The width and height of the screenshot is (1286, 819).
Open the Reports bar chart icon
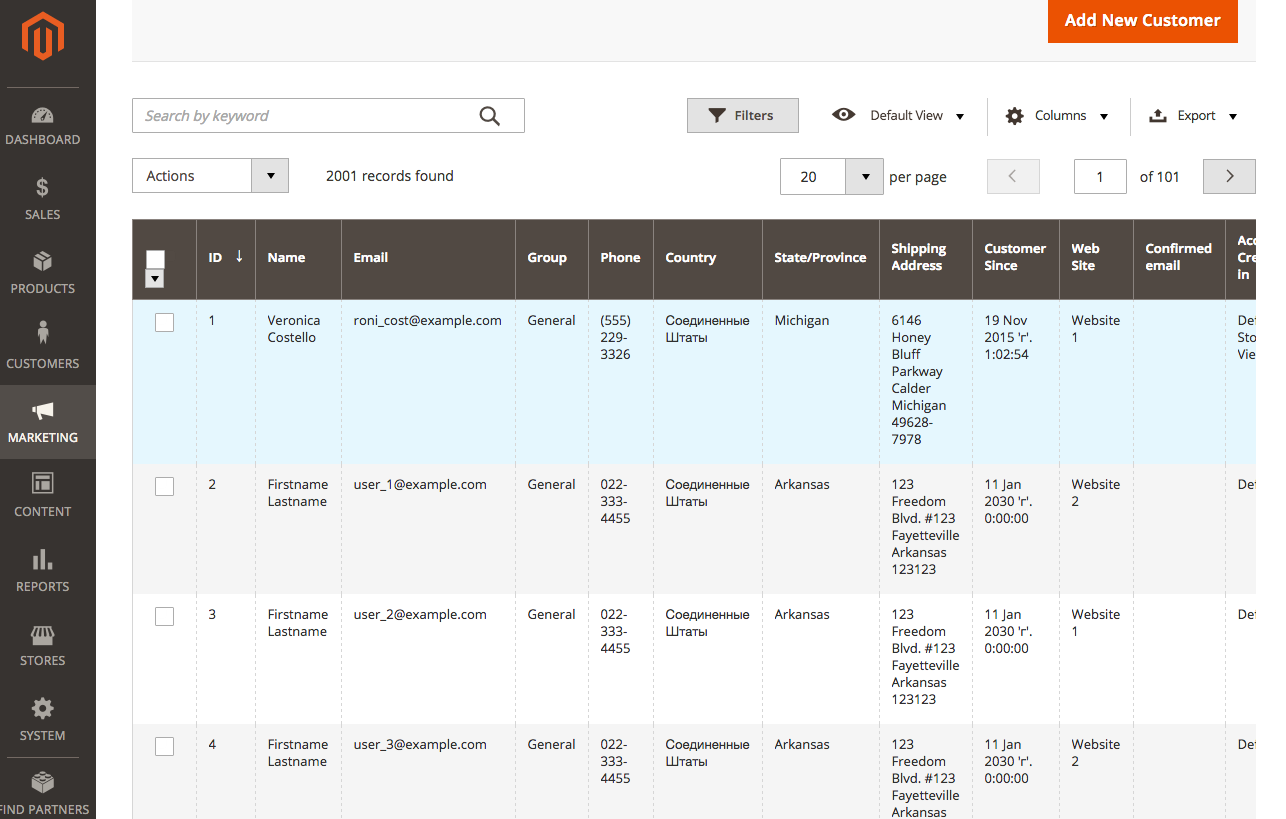click(42, 559)
